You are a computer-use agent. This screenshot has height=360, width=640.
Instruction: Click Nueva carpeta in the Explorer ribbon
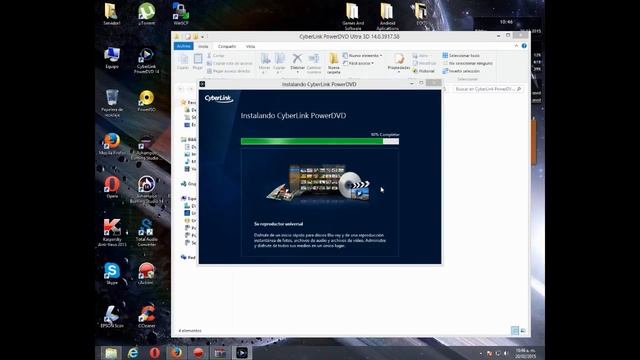click(x=333, y=64)
